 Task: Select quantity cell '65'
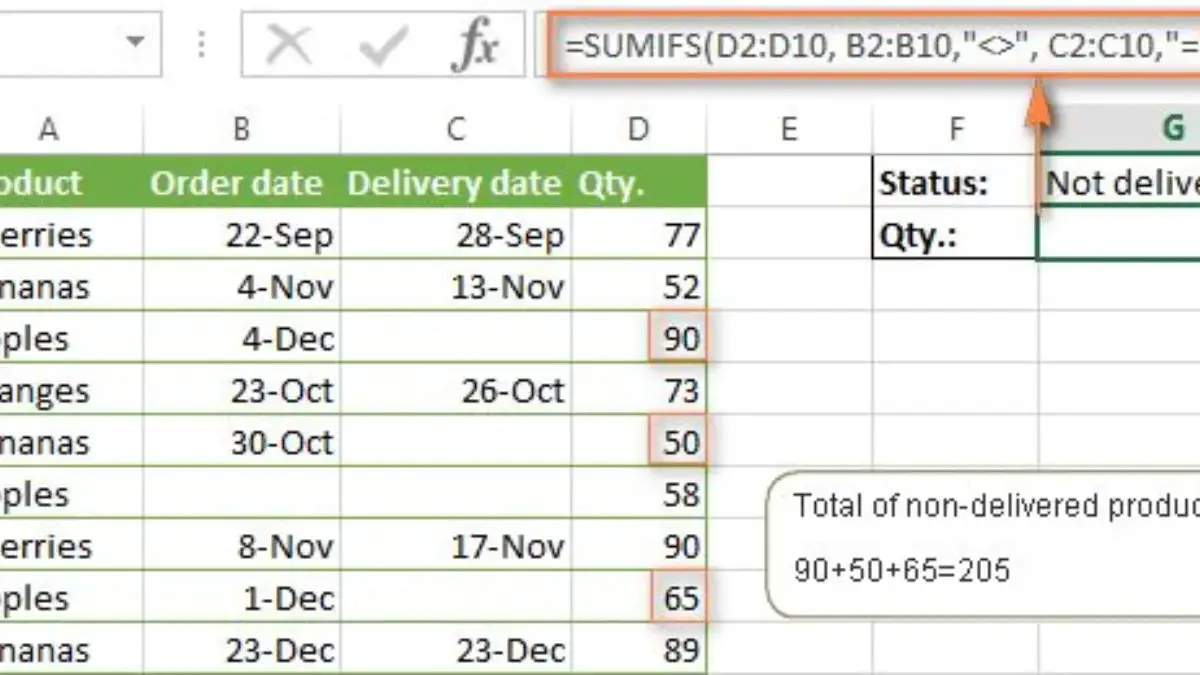[x=638, y=599]
